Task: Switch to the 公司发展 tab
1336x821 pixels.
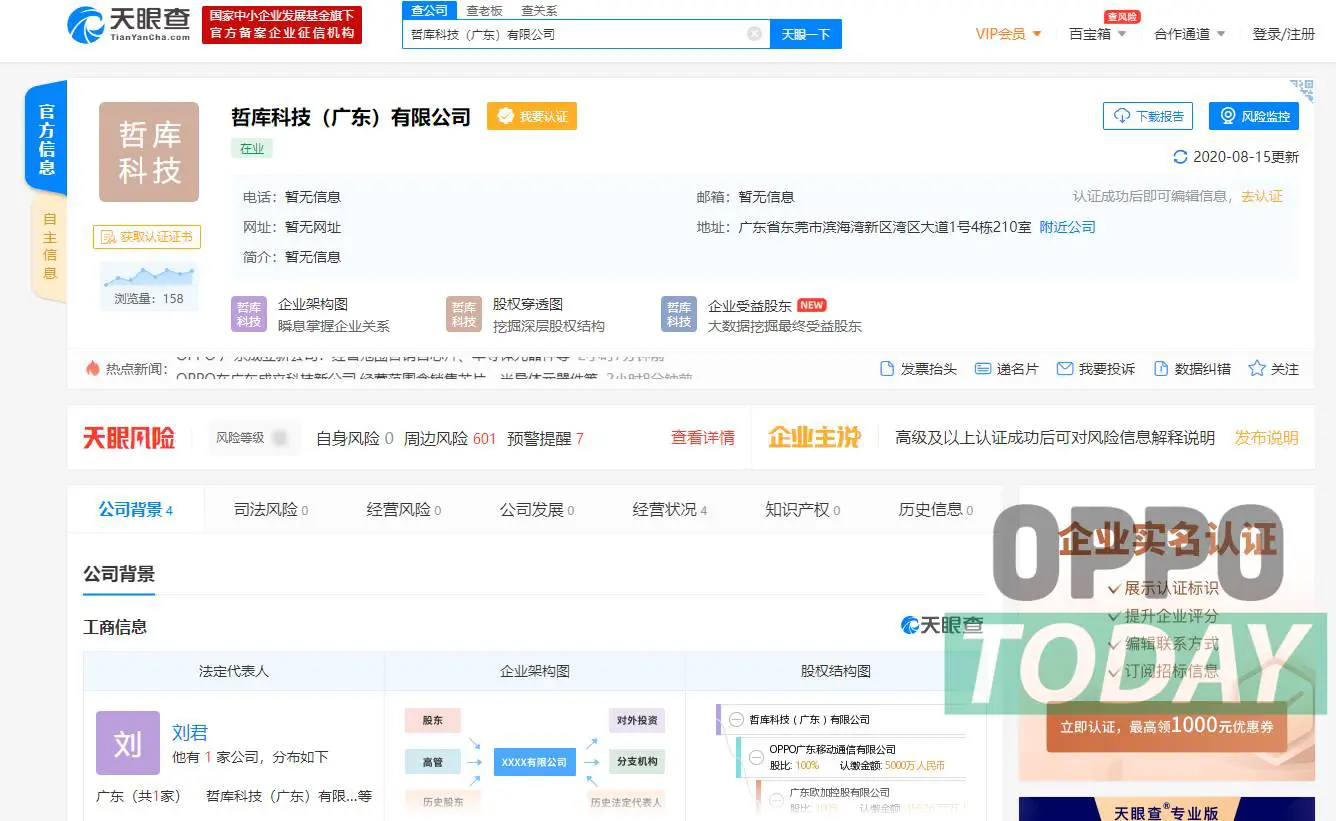Action: (x=537, y=510)
